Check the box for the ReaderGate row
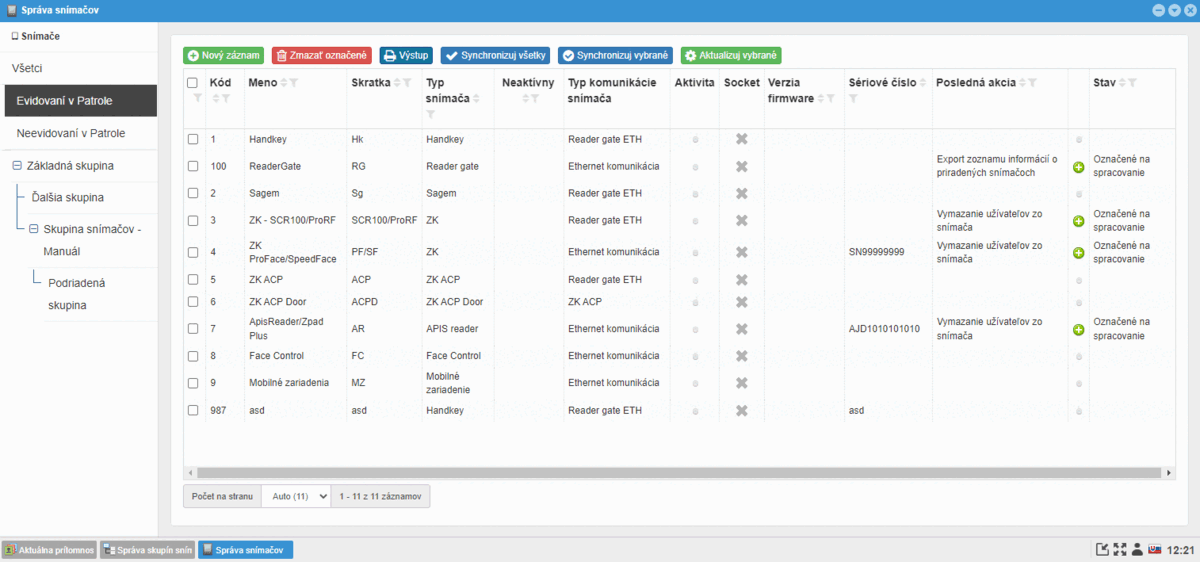The image size is (1200, 562). point(193,167)
